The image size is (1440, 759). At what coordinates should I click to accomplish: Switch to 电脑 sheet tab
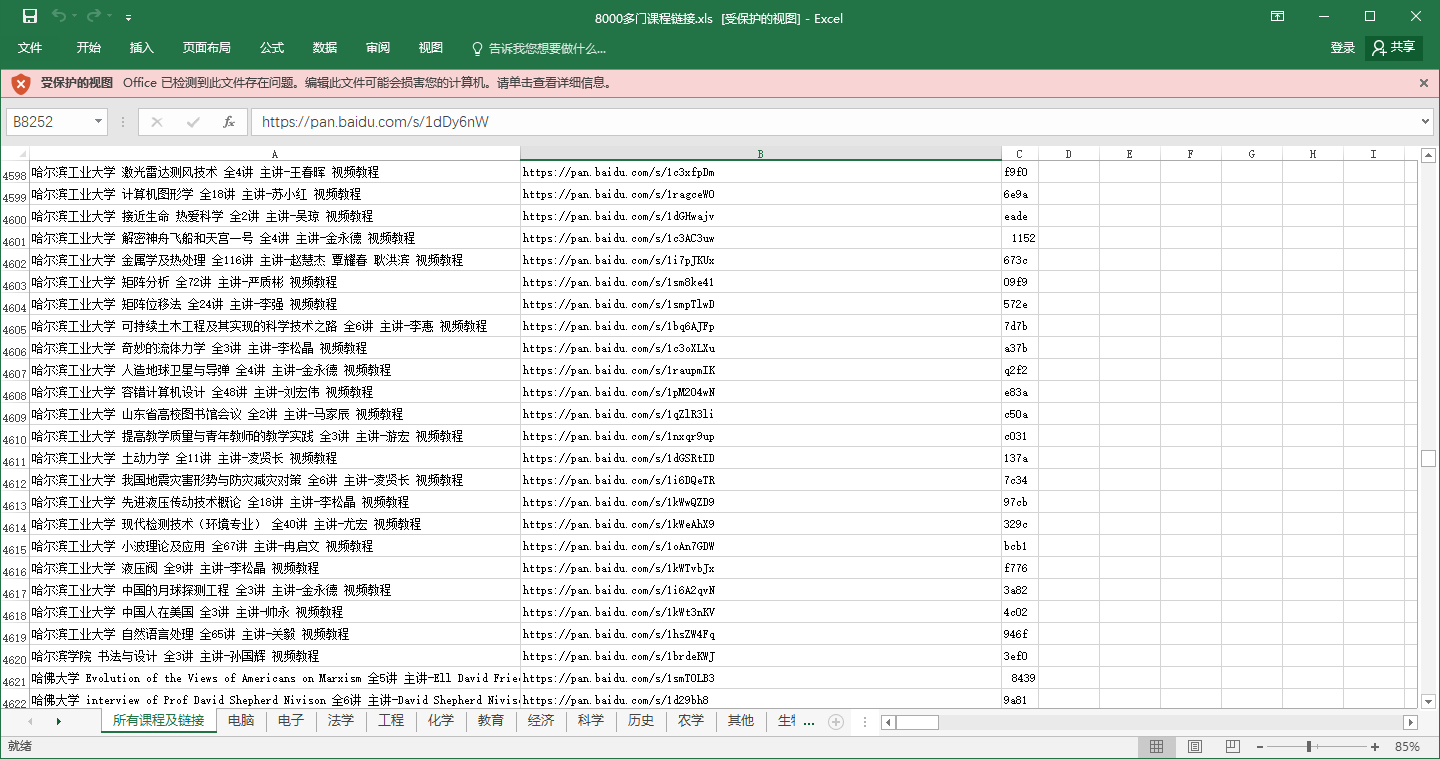241,721
